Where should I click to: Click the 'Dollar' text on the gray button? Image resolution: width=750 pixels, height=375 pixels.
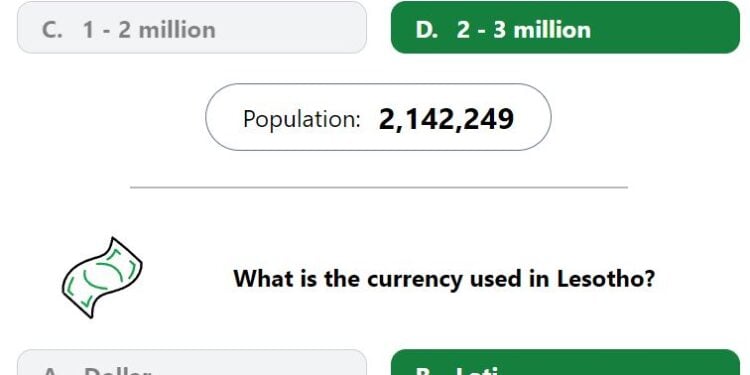coord(116,371)
